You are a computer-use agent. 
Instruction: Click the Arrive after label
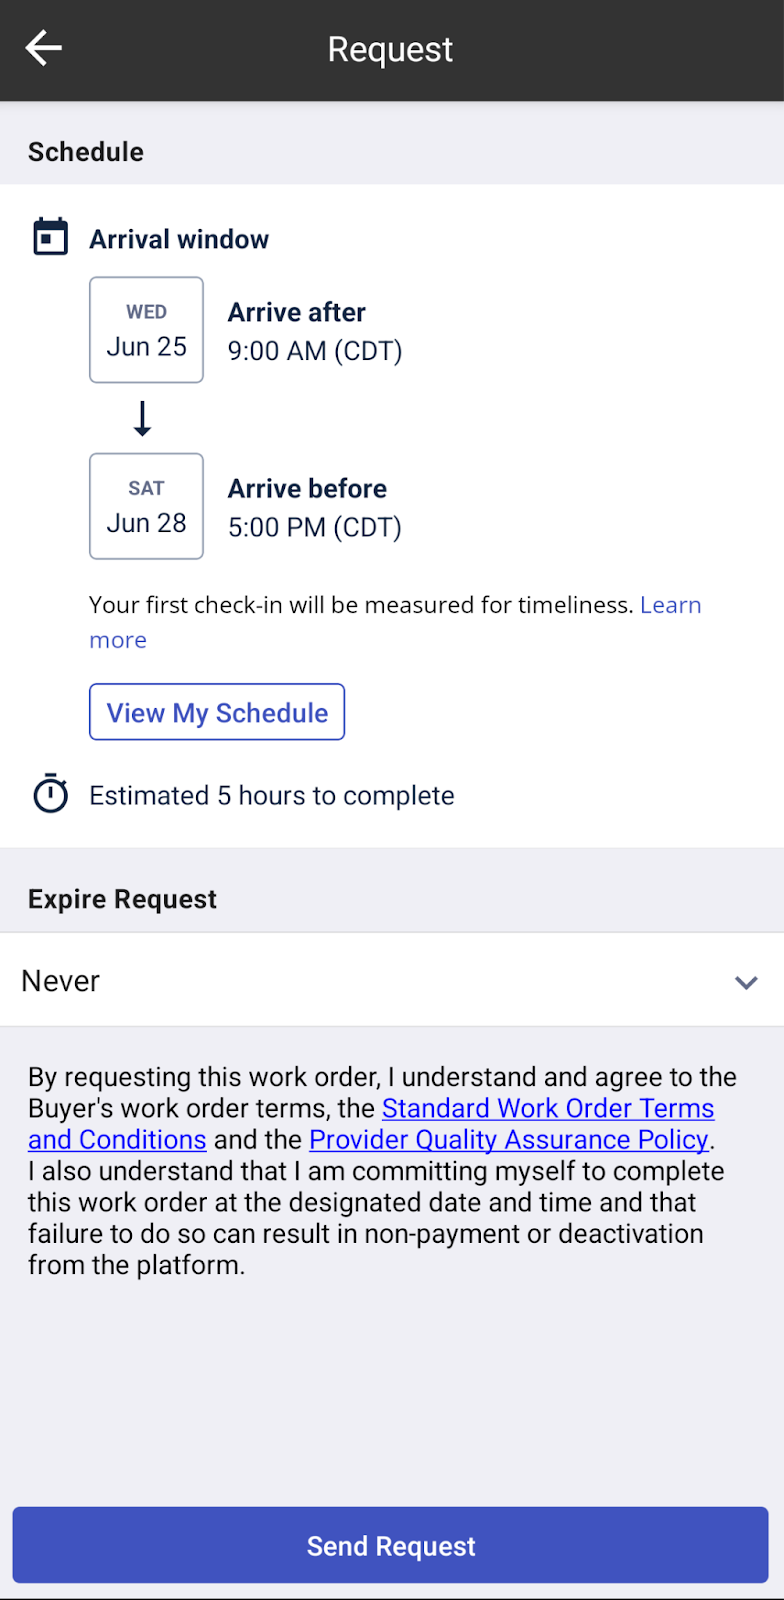(x=297, y=312)
